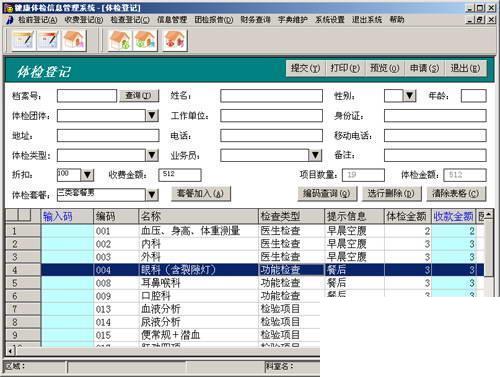Click the second calendar-pen toolbar icon
500x377 pixels.
click(x=49, y=40)
